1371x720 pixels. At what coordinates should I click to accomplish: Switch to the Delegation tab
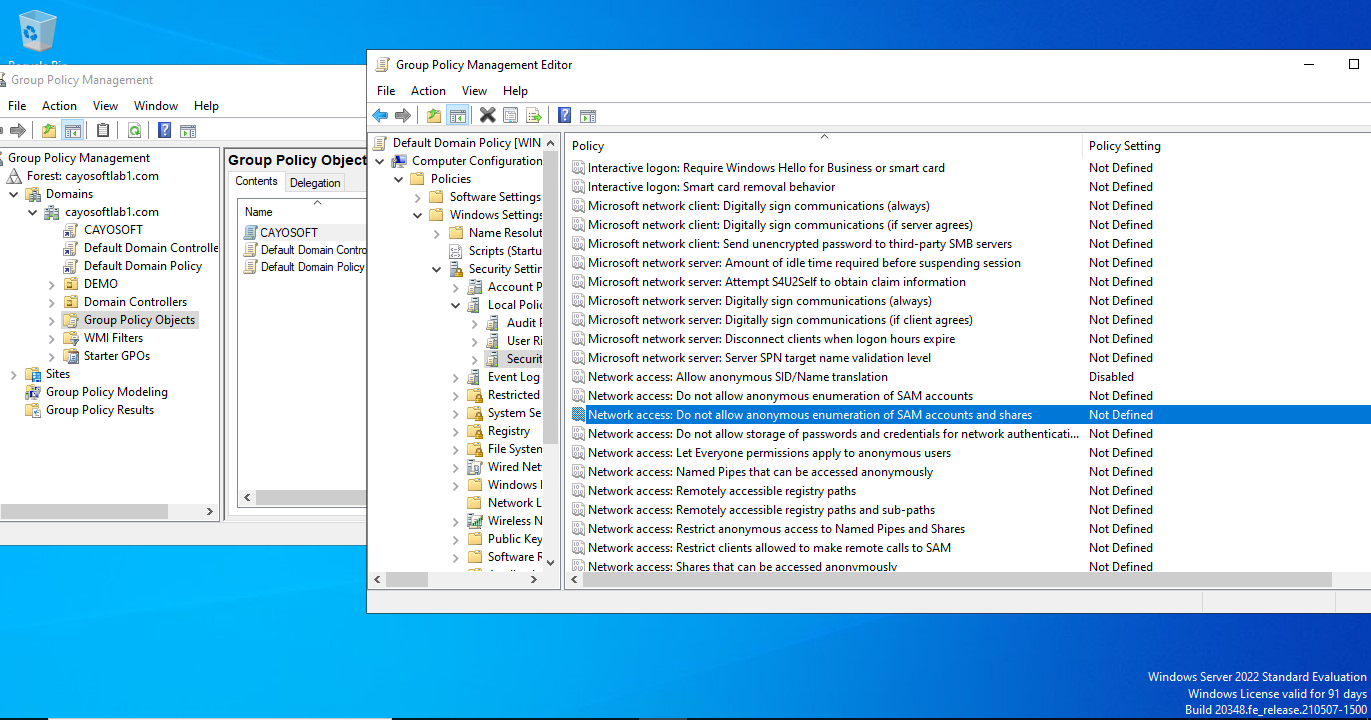(x=315, y=183)
